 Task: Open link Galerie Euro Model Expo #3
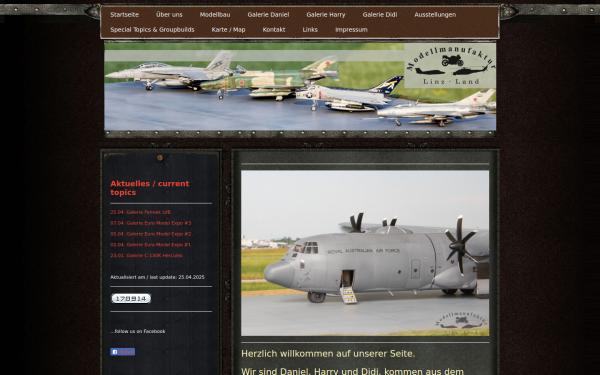coord(151,223)
